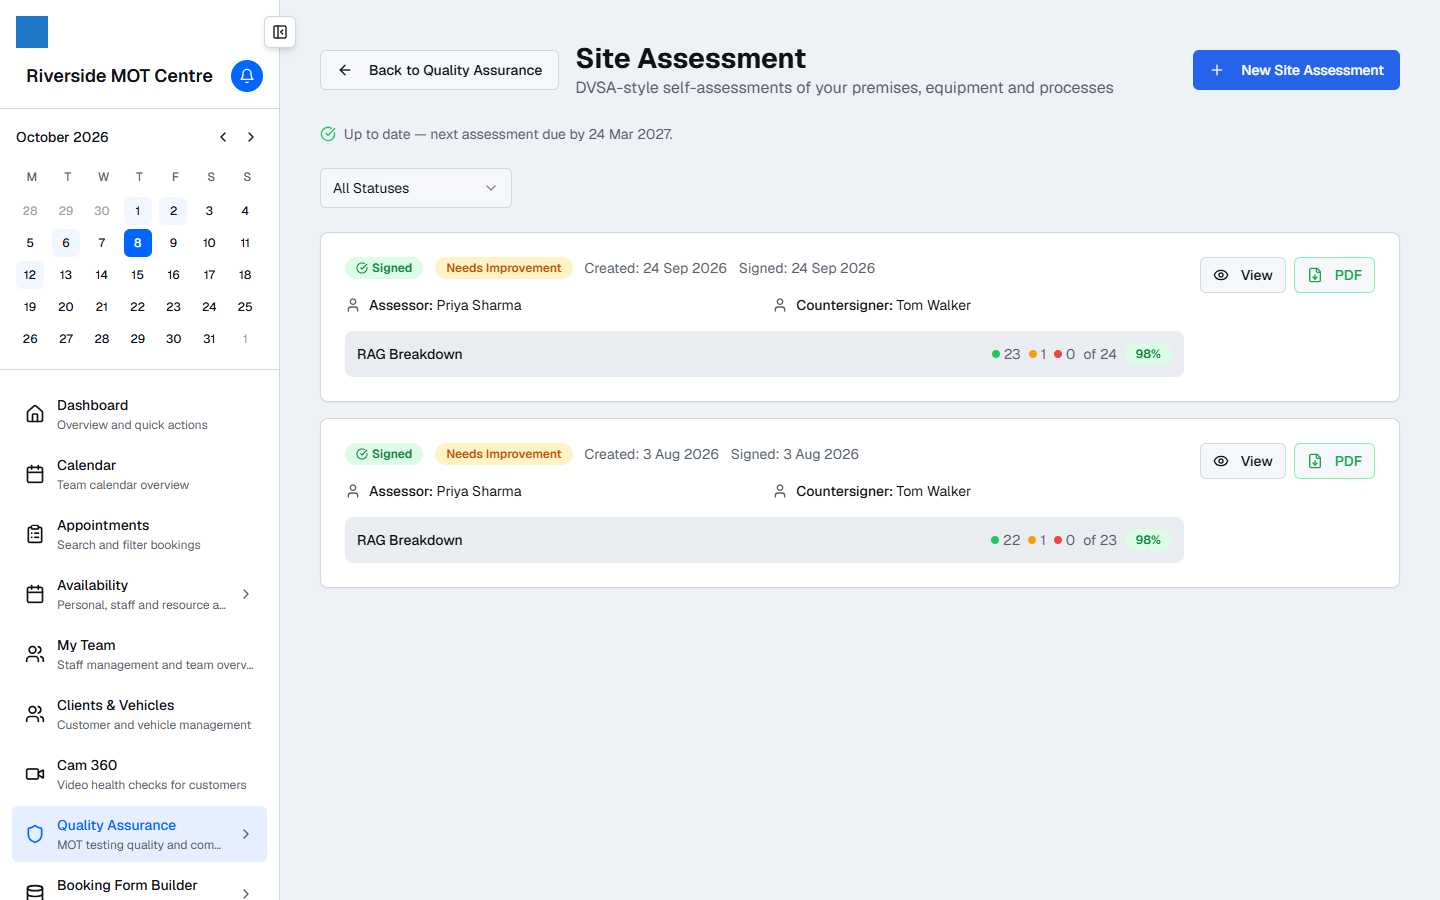Click the Cam 360 video camera icon
This screenshot has height=900, width=1440.
coord(35,774)
